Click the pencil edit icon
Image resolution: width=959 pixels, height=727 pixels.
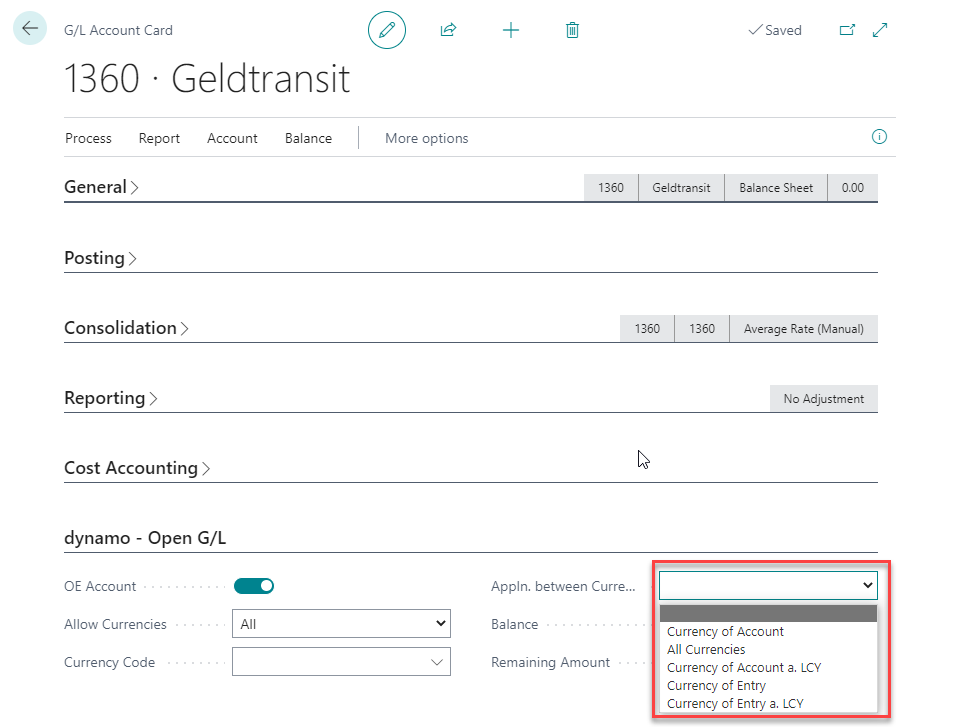387,30
